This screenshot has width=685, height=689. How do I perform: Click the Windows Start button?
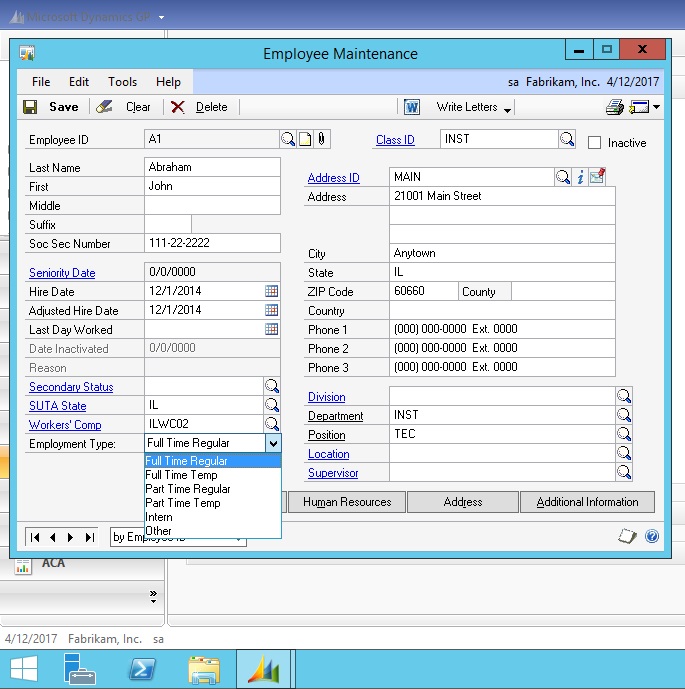24,669
